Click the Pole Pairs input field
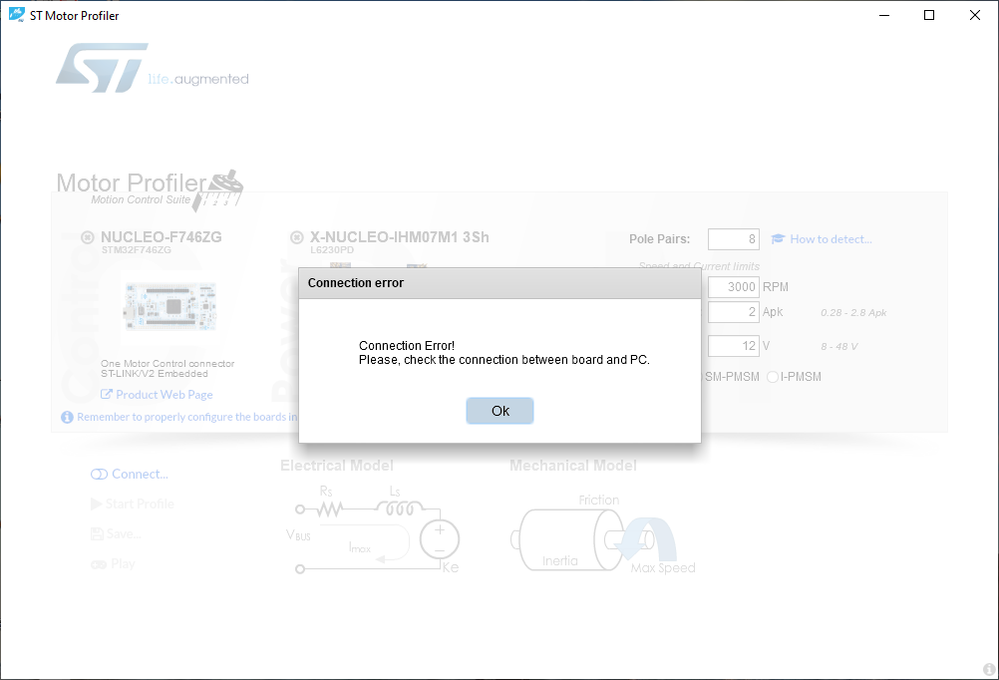This screenshot has height=680, width=999. pos(733,239)
